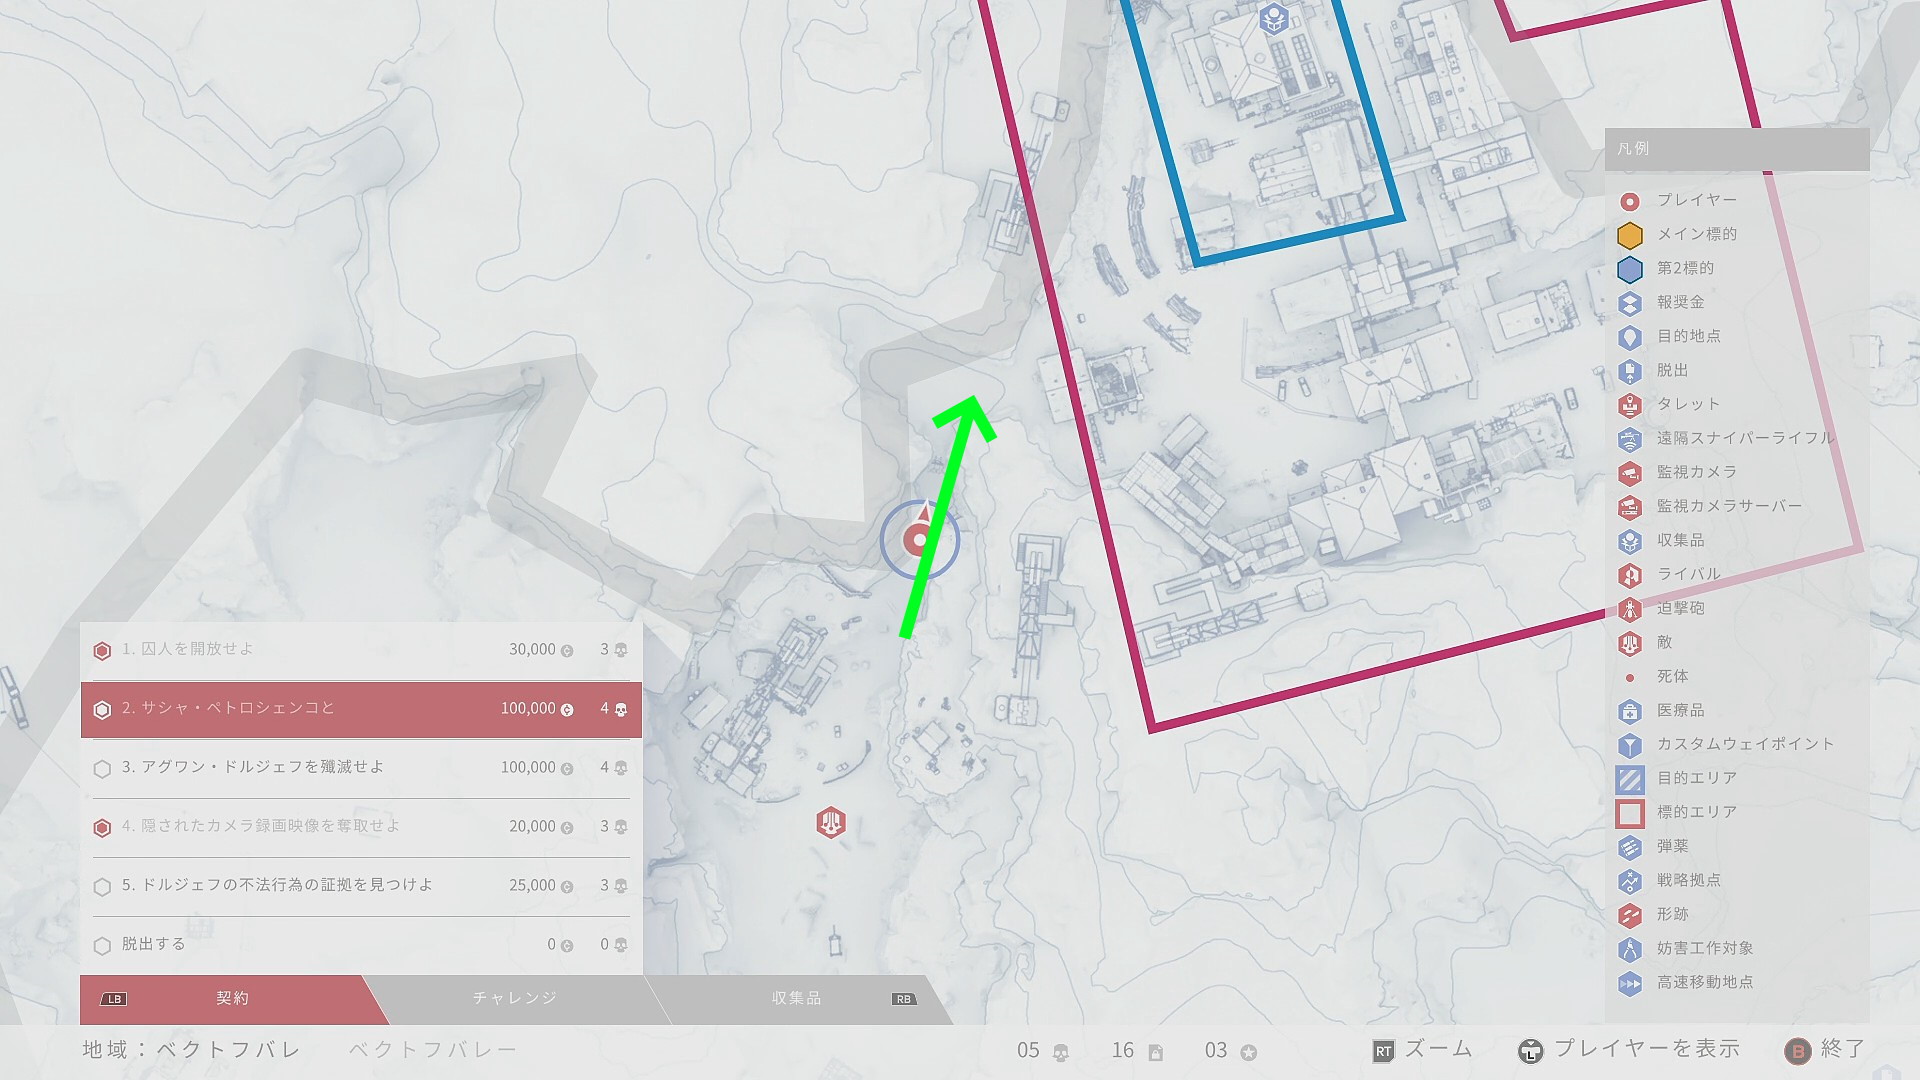This screenshot has width=1920, height=1080.
Task: Switch to the チャレンジ tab
Action: click(x=514, y=999)
